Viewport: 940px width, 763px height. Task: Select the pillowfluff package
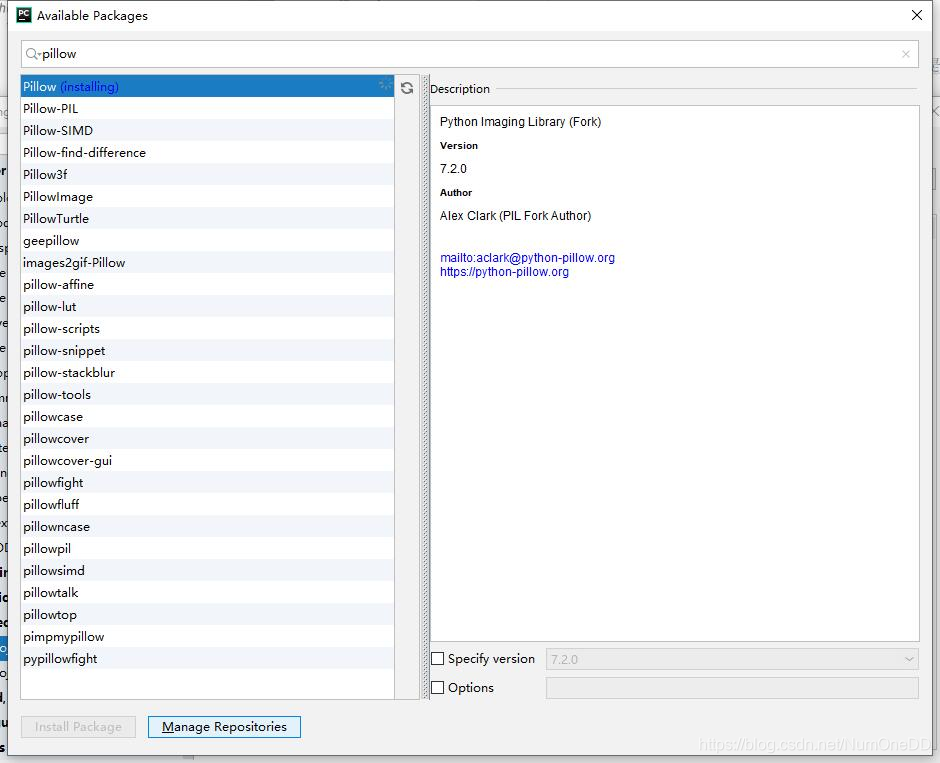(x=207, y=505)
